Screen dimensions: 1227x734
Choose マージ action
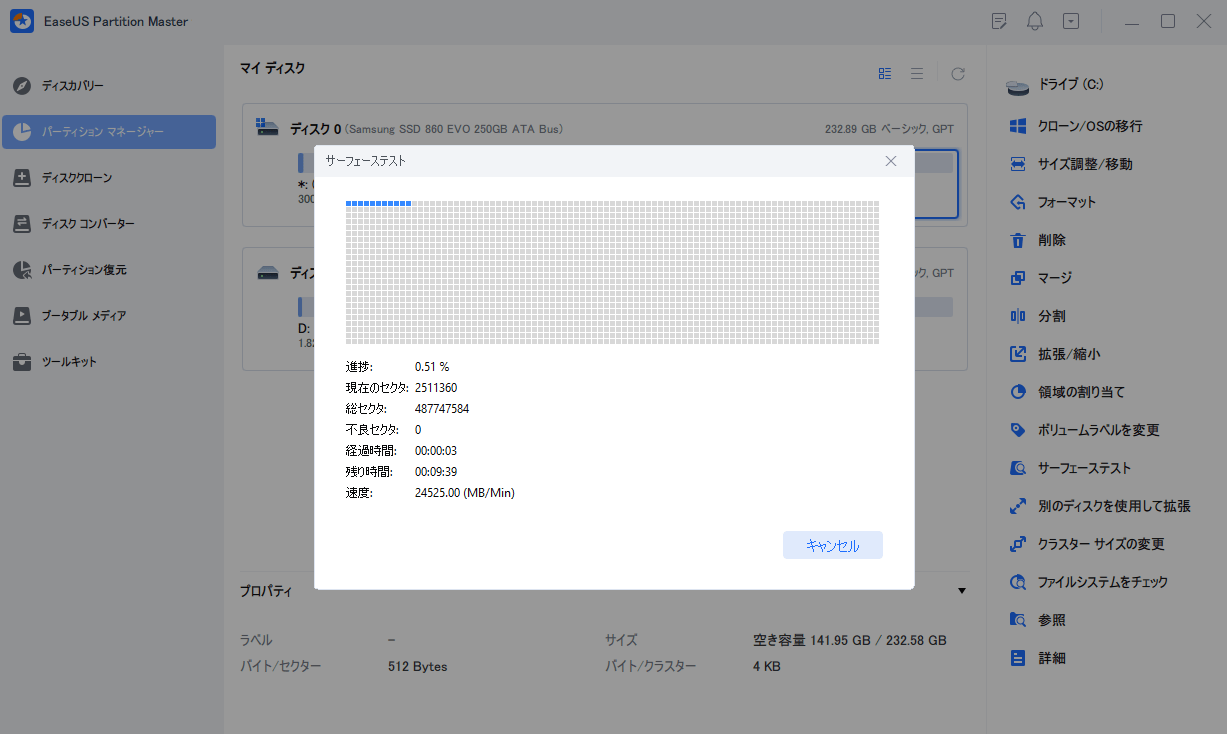(1055, 278)
